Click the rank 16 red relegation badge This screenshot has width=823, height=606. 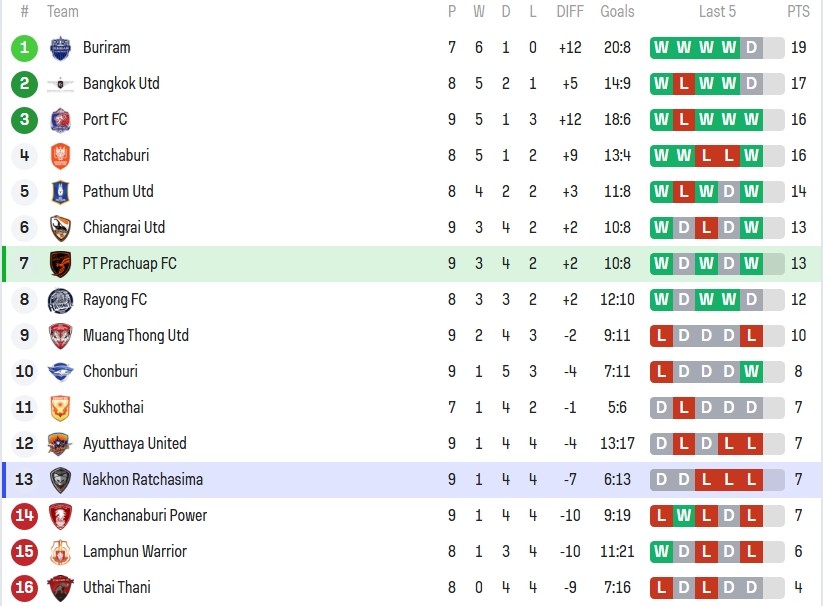25,588
